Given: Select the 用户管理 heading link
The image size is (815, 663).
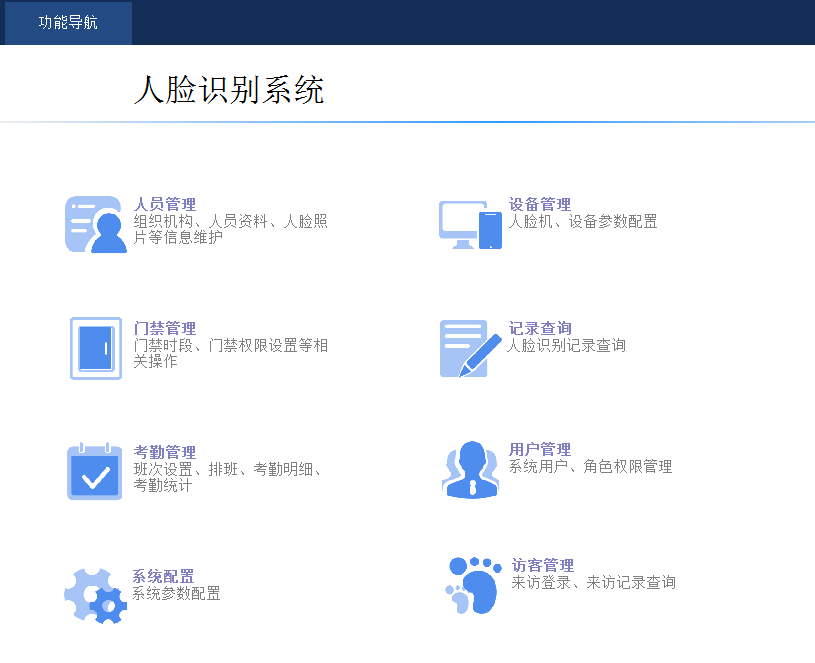Looking at the screenshot, I should (540, 449).
